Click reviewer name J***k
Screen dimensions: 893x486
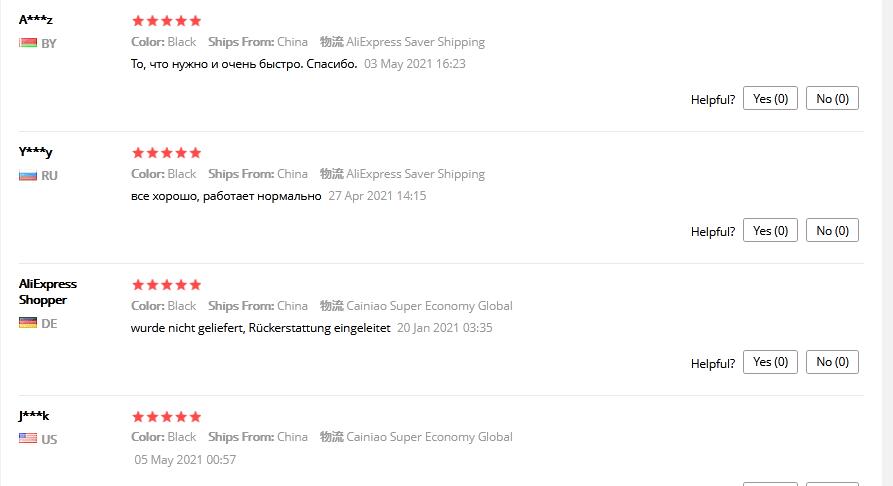pos(35,415)
